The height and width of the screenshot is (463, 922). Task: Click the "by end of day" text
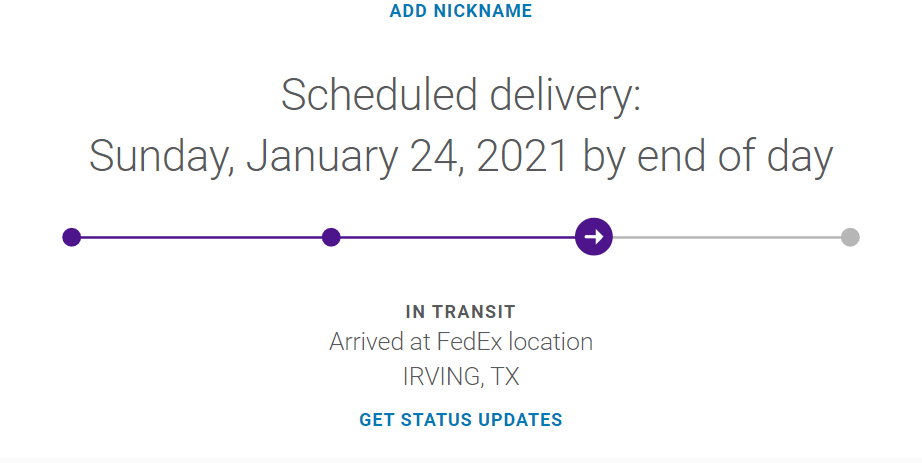[708, 157]
